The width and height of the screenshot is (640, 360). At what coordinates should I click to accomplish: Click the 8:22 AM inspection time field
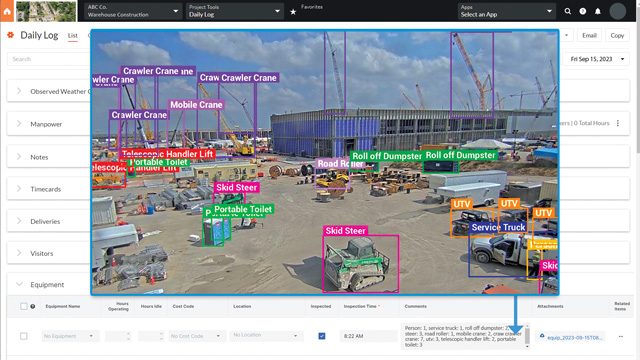[368, 336]
